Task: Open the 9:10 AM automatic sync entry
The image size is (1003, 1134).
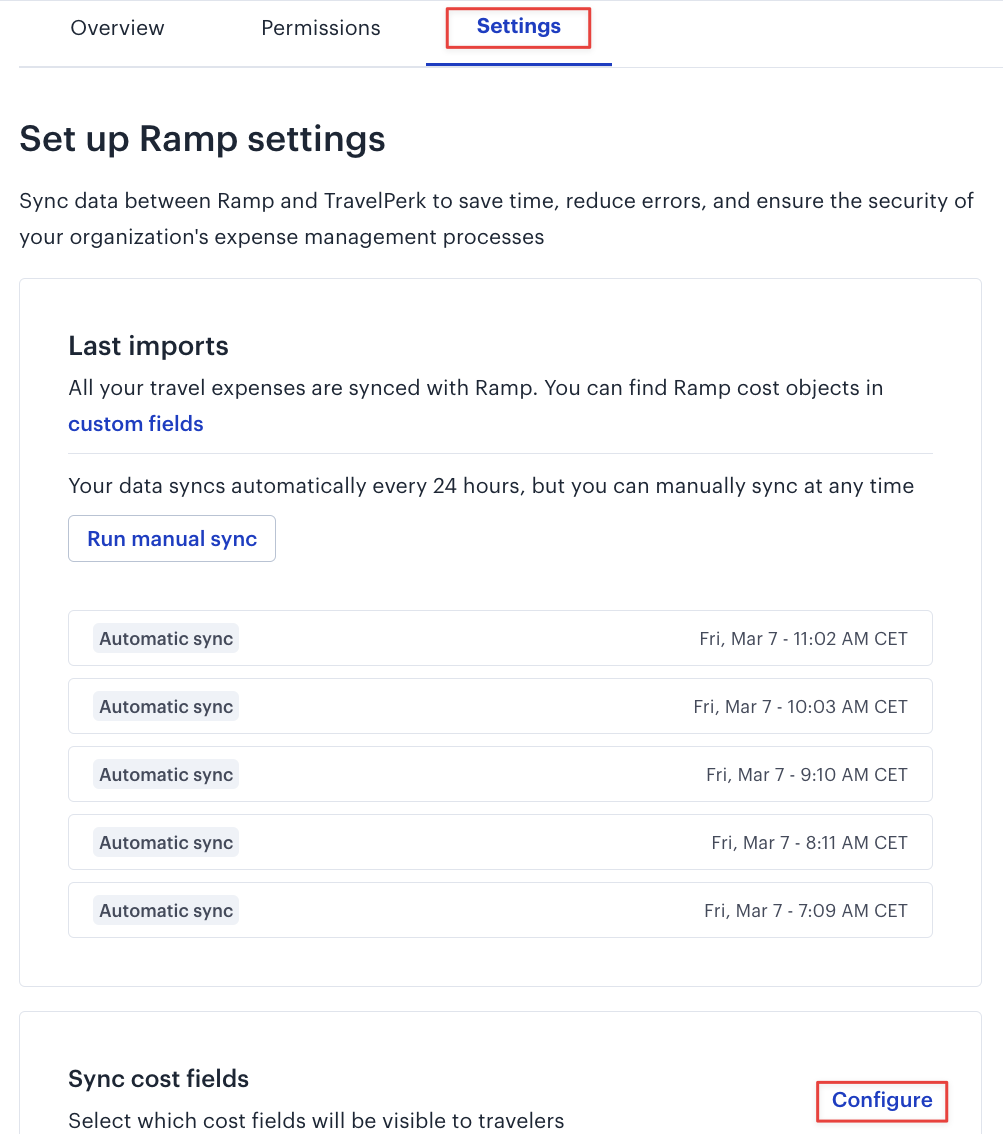Action: point(500,775)
